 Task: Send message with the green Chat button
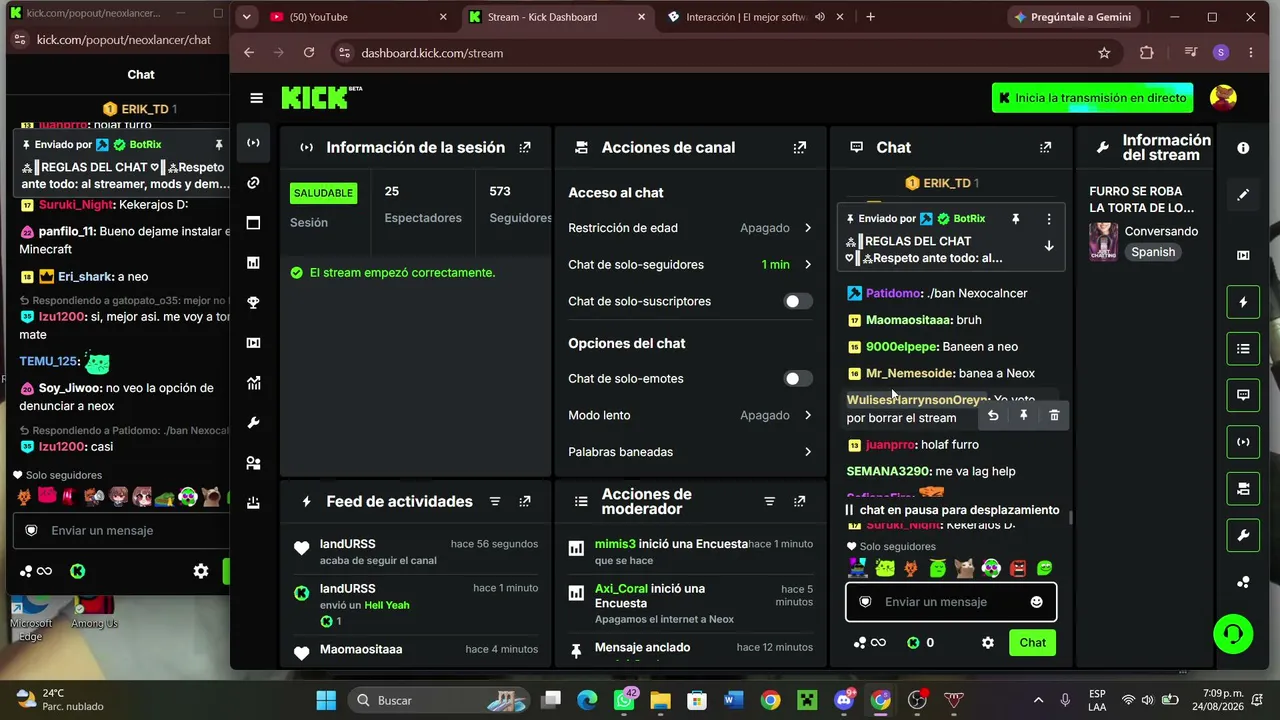[1032, 643]
